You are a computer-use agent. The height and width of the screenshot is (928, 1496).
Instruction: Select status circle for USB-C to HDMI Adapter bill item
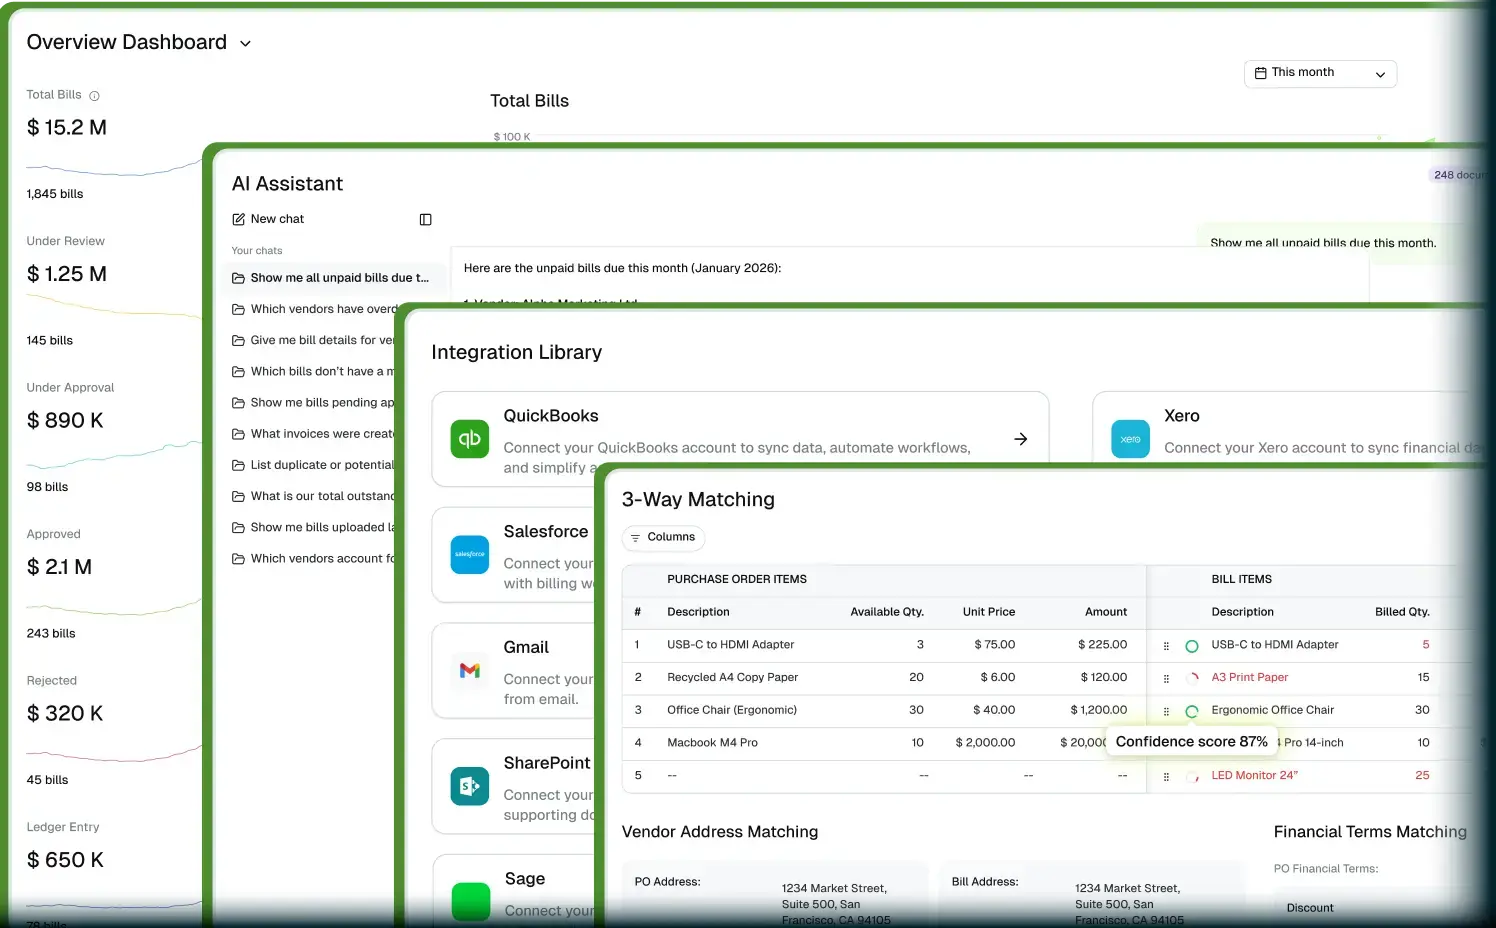point(1191,646)
